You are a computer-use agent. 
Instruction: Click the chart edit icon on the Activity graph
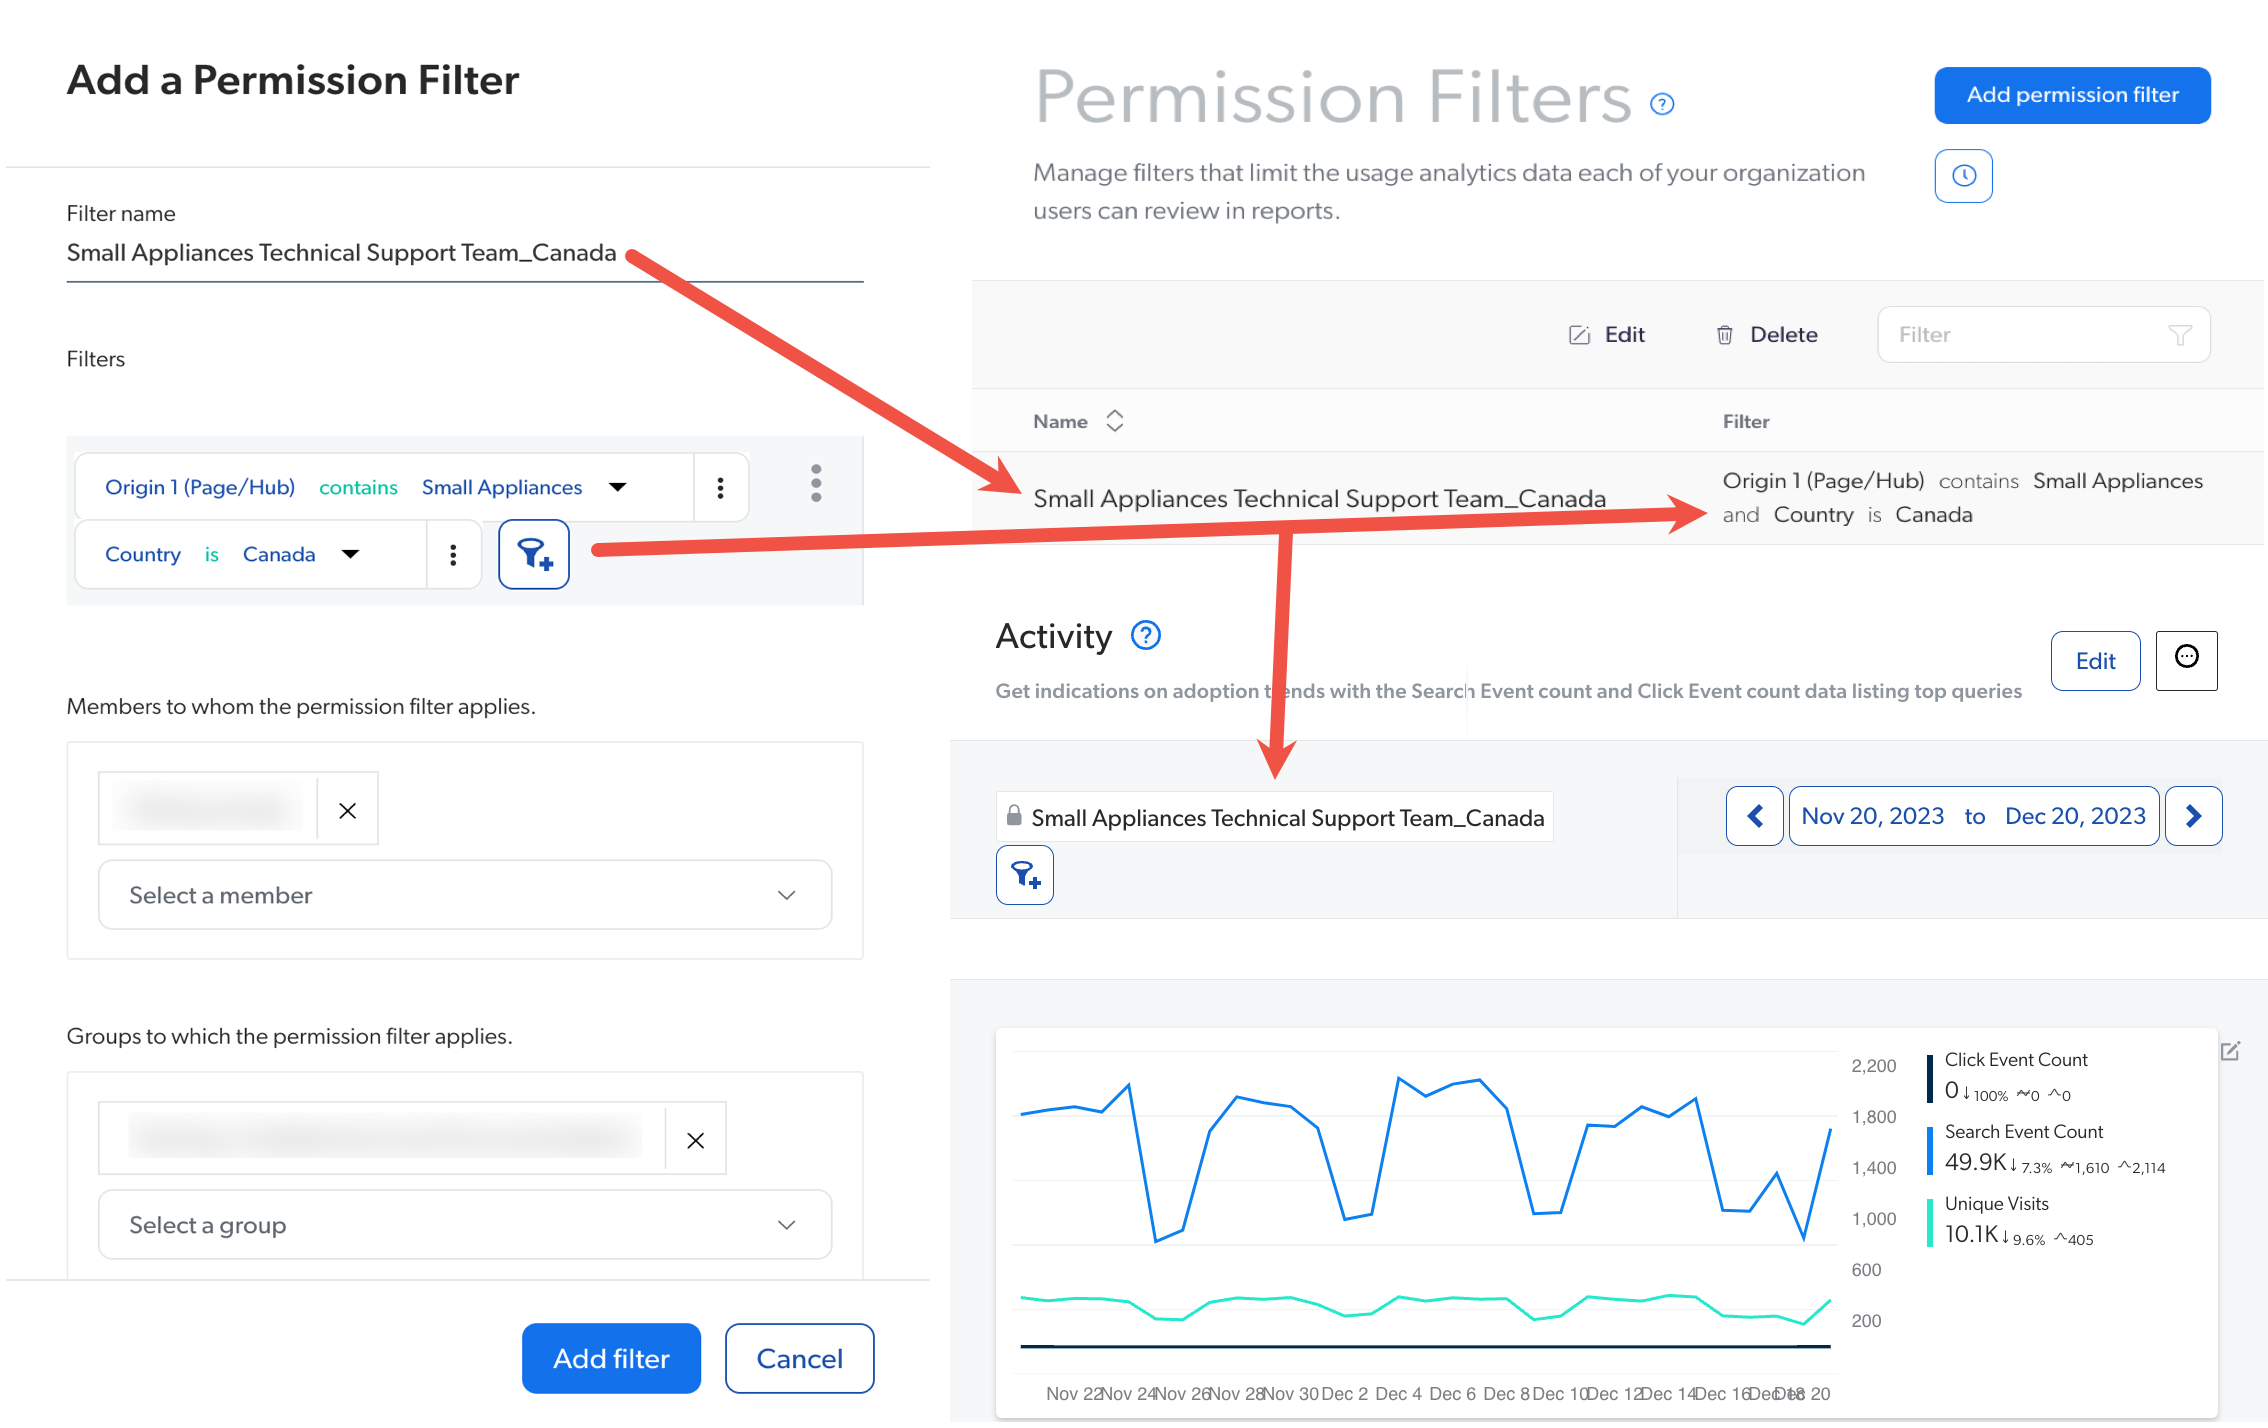point(2232,1052)
